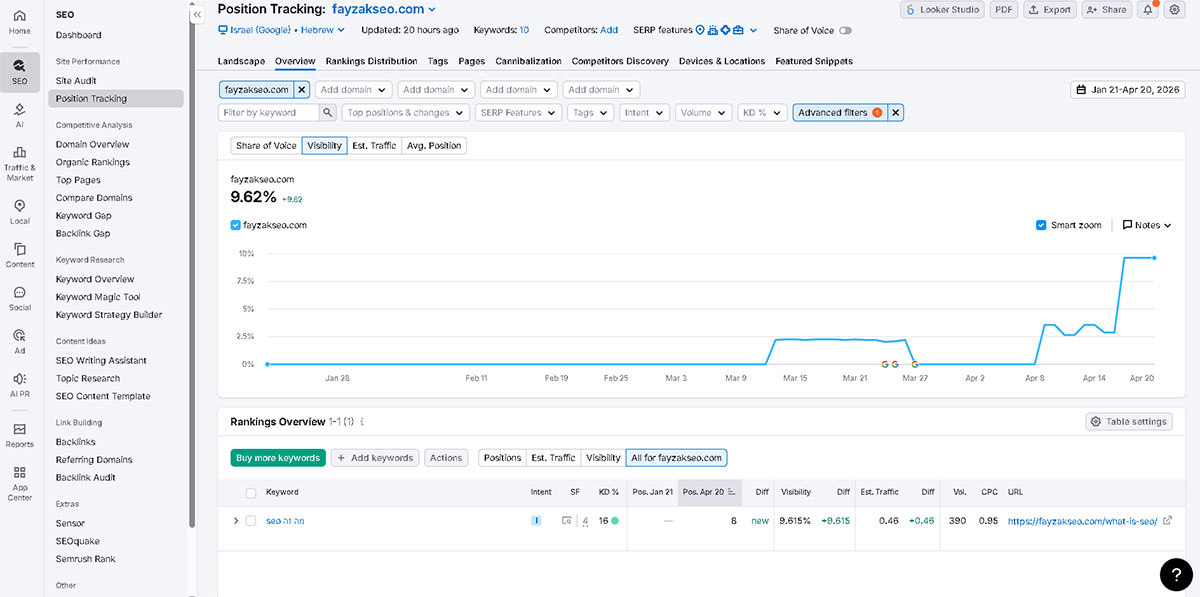Image resolution: width=1200 pixels, height=597 pixels.
Task: Click Add keywords button
Action: 375,458
